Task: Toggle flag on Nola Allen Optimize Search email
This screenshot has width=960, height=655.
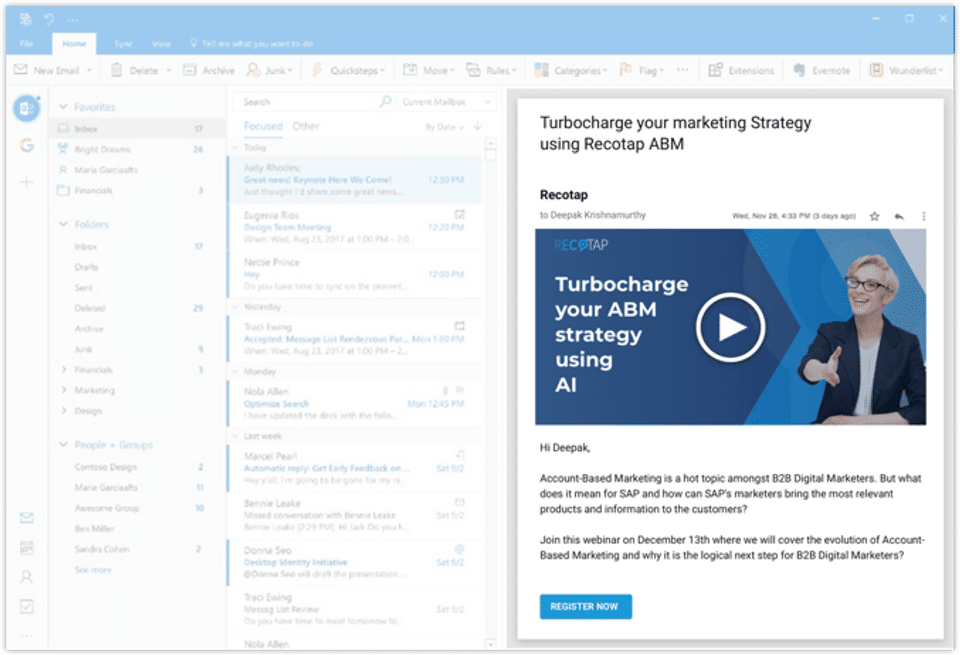Action: [x=460, y=390]
